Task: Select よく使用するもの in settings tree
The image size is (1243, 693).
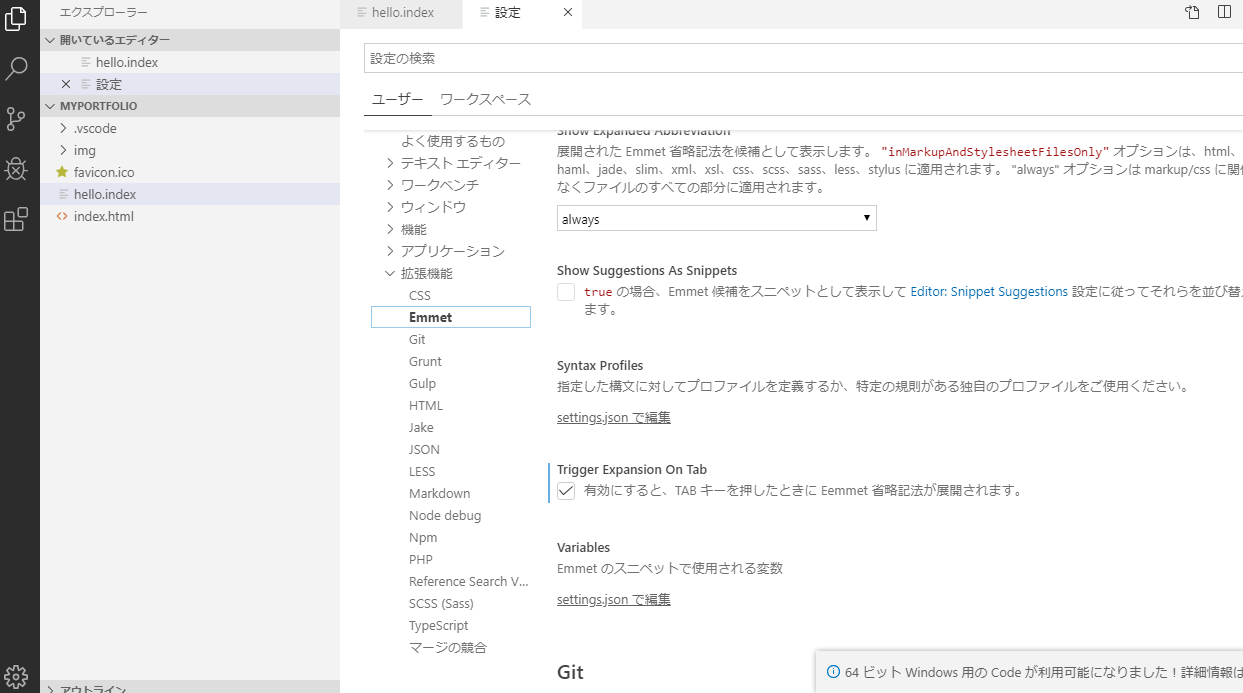Action: click(x=453, y=141)
